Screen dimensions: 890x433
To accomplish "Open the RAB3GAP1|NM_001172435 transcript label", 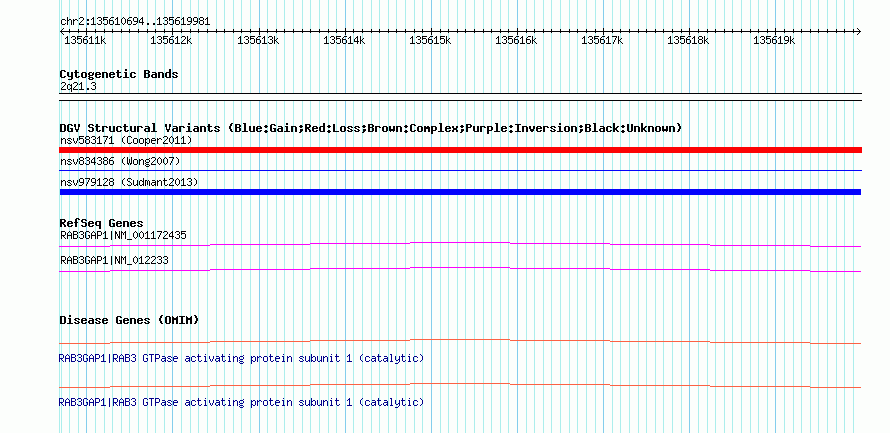I will 123,234.
